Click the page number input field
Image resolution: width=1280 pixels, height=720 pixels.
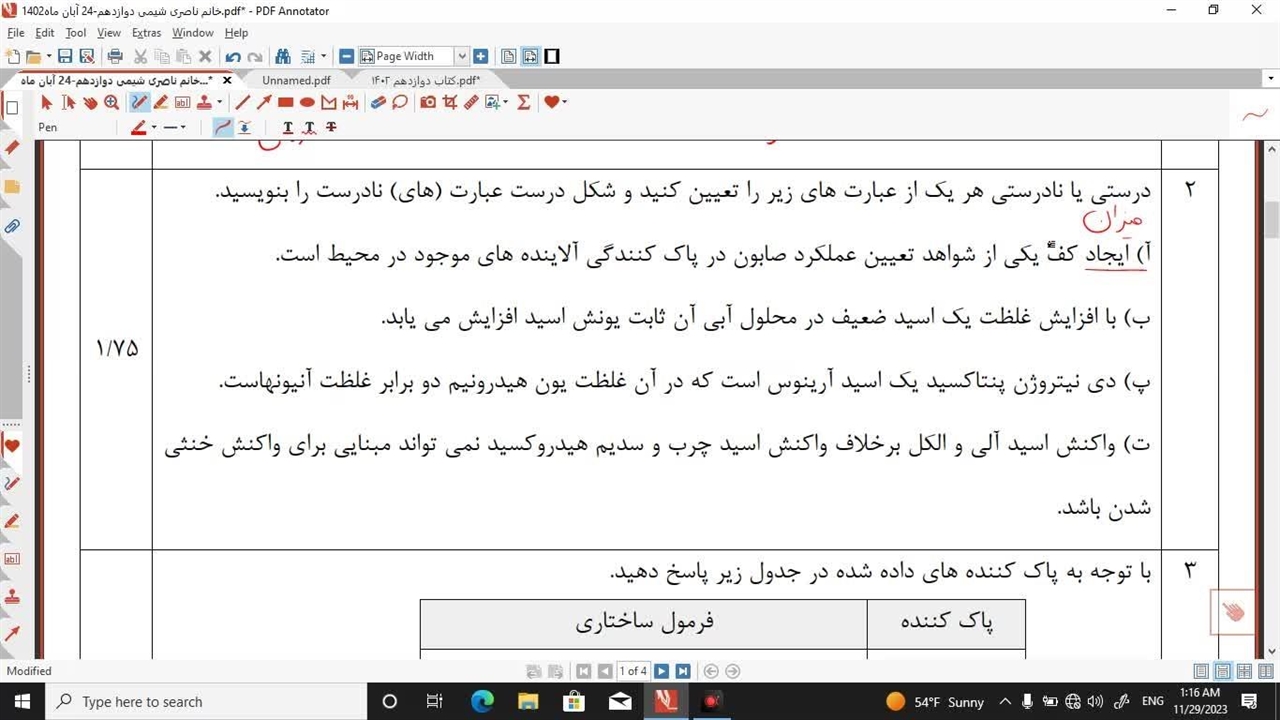point(633,672)
